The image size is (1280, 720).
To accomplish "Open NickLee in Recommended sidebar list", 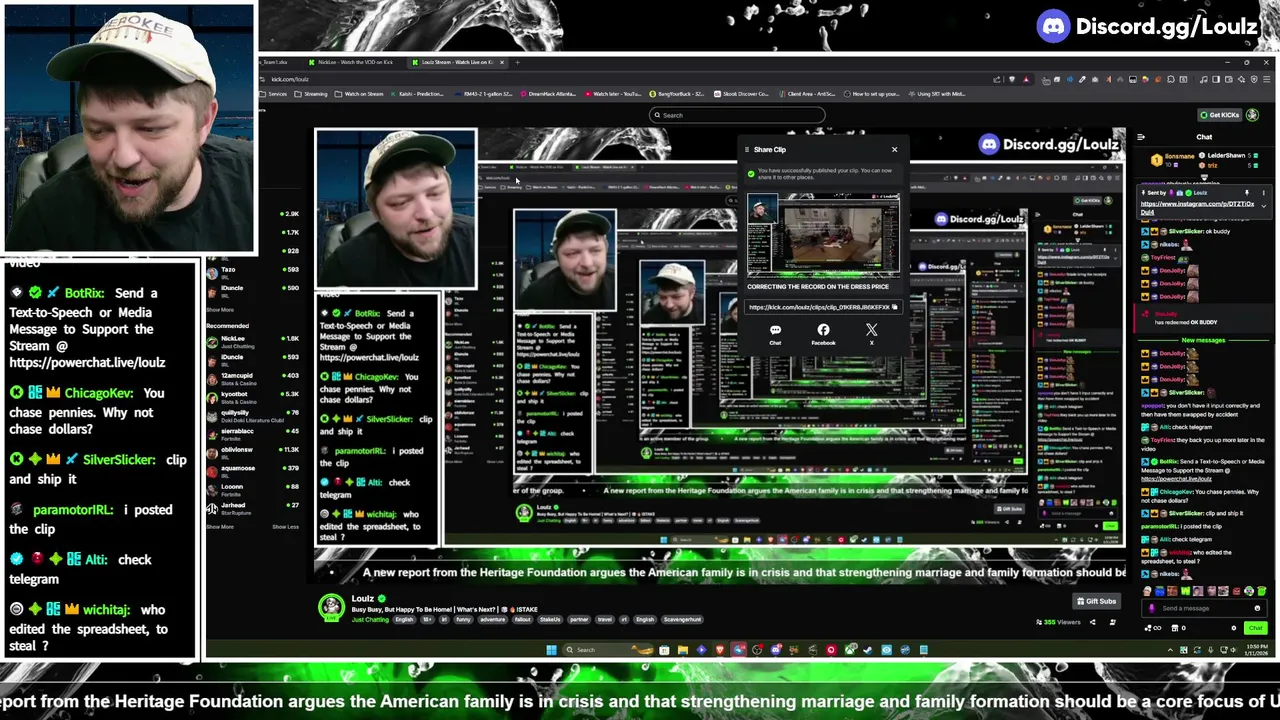I will 252,341.
